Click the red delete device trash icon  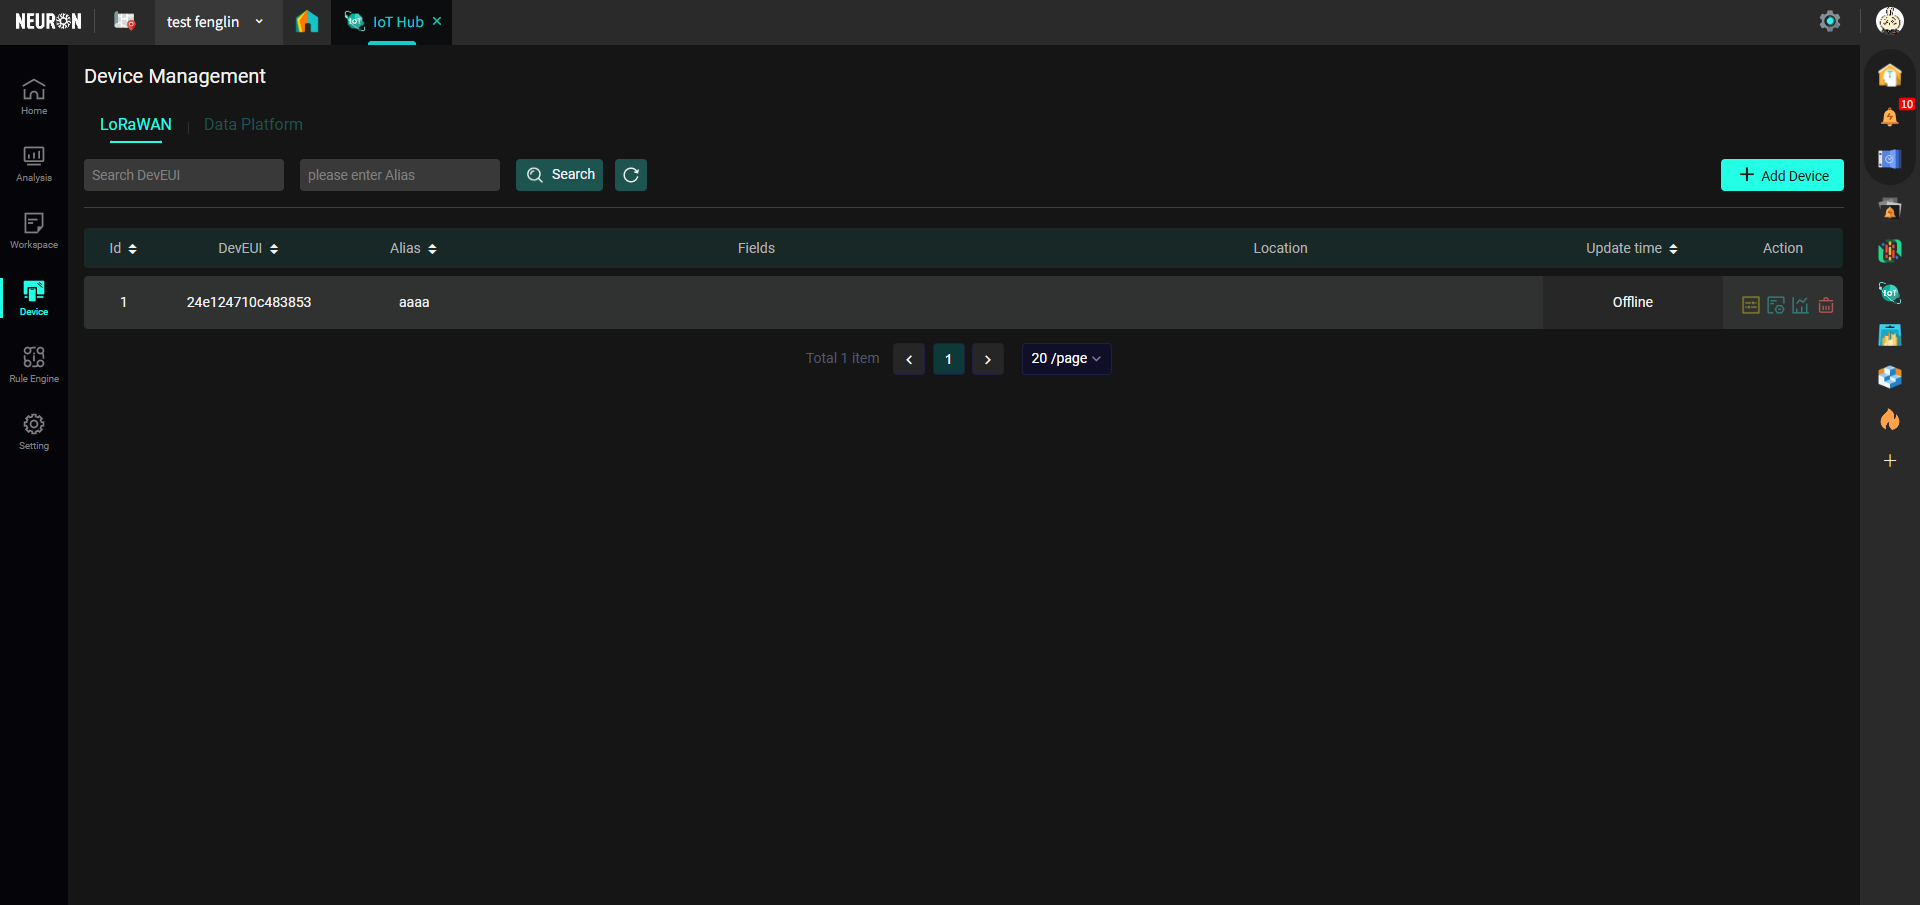click(x=1826, y=305)
